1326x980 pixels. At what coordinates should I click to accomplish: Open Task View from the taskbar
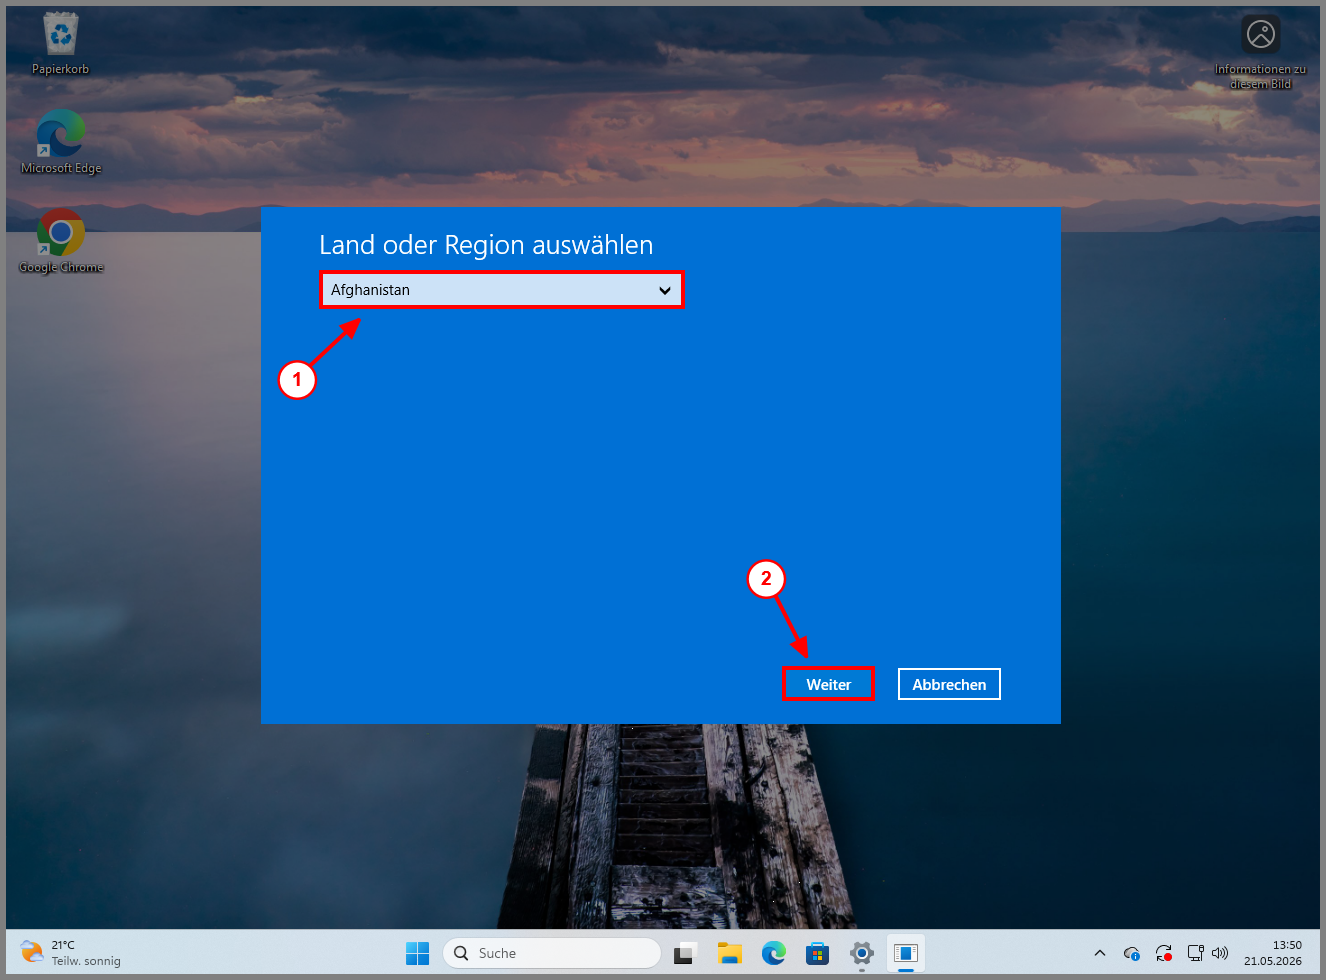coord(684,953)
